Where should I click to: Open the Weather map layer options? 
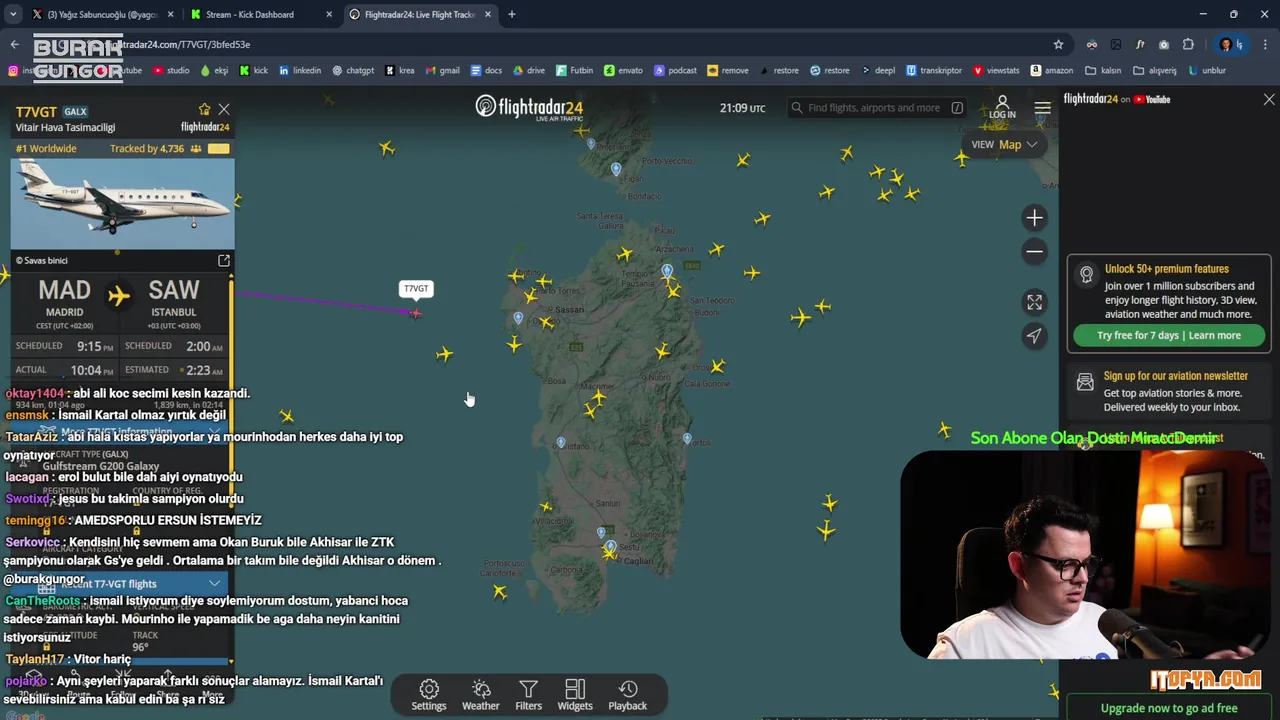pos(480,695)
